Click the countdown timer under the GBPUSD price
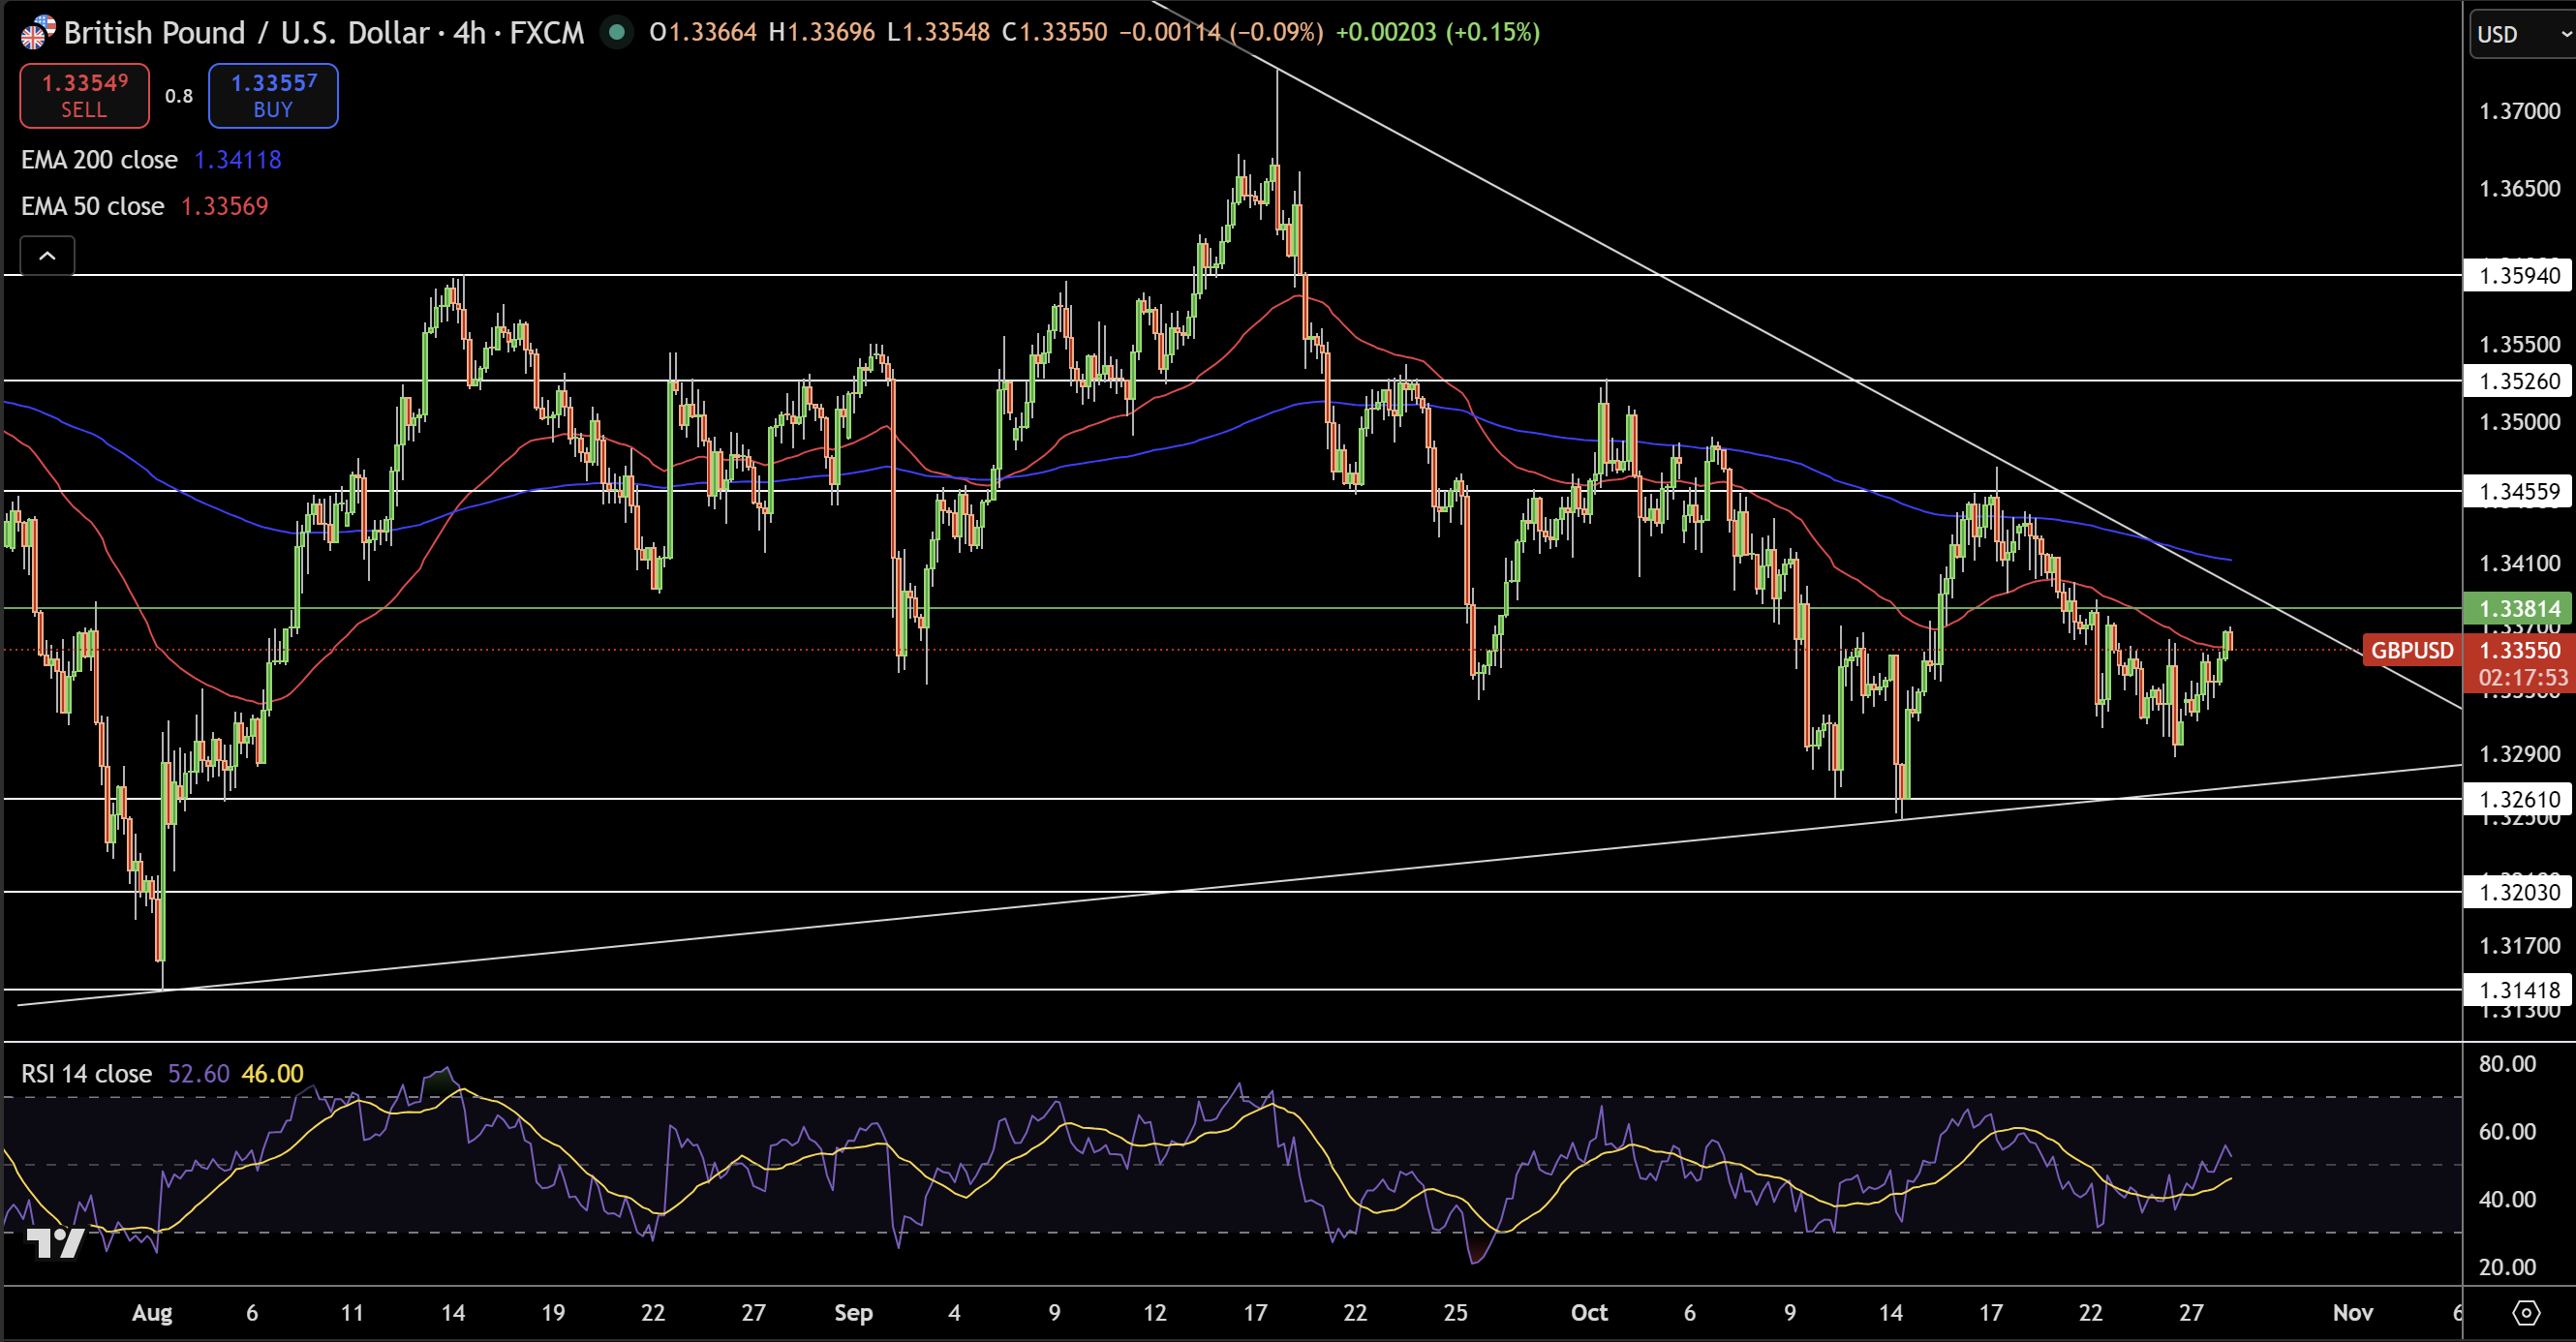The height and width of the screenshot is (1342, 2576). [2519, 677]
